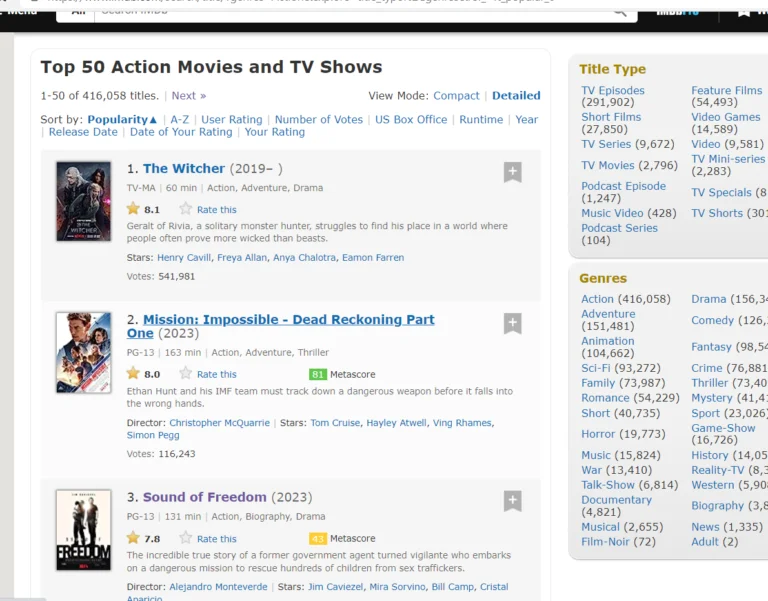This screenshot has height=601, width=768.
Task: Filter by Sci-Fi genre
Action: 596,368
